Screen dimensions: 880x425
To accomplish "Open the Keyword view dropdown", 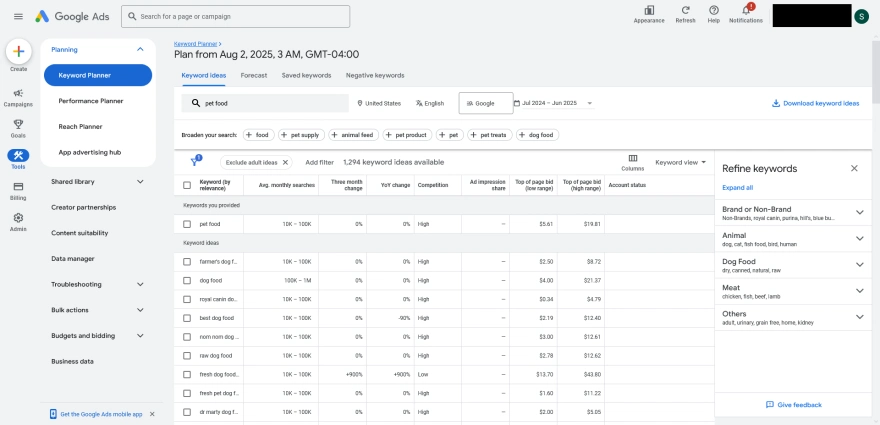I will tap(681, 162).
